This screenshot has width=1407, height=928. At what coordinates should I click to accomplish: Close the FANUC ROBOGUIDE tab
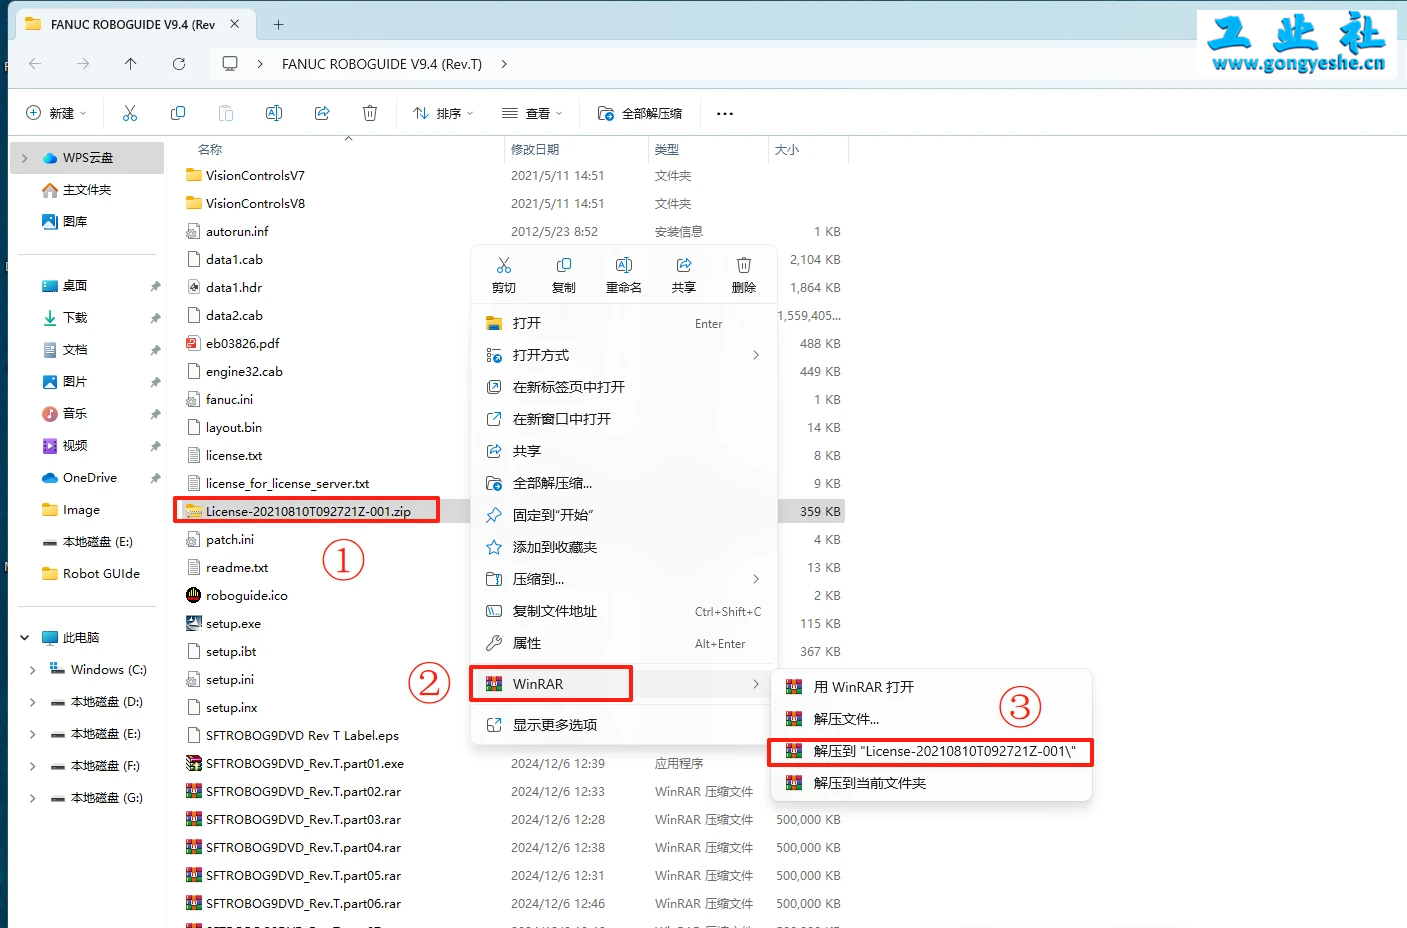235,24
